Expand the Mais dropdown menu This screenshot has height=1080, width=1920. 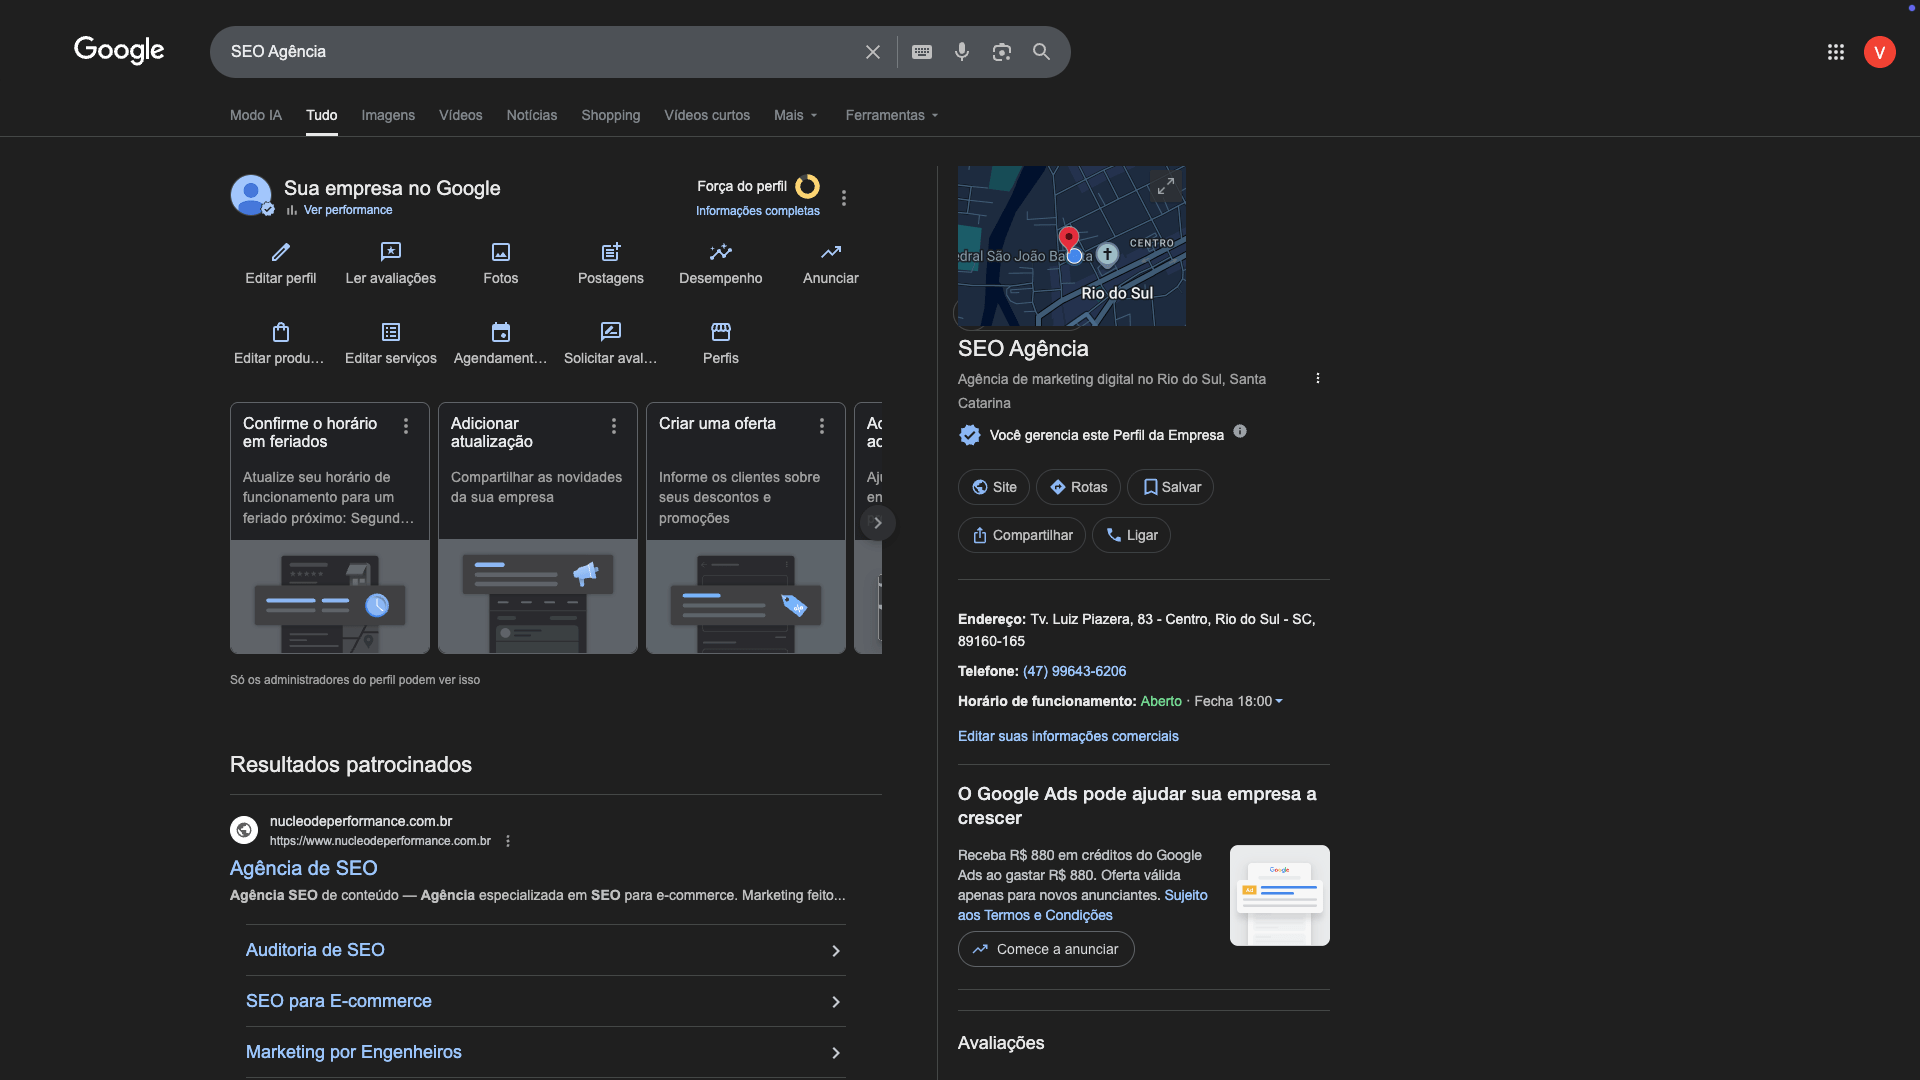[x=796, y=116]
